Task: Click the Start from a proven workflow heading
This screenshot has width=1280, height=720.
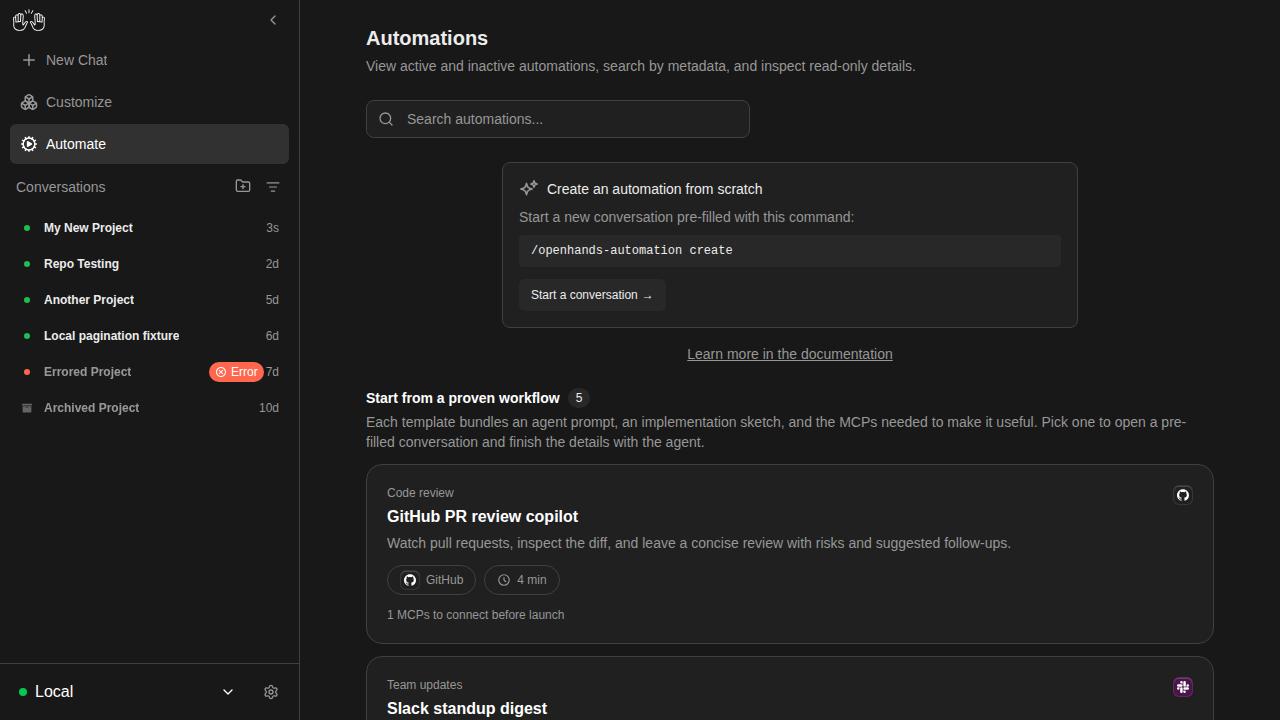Action: (463, 398)
